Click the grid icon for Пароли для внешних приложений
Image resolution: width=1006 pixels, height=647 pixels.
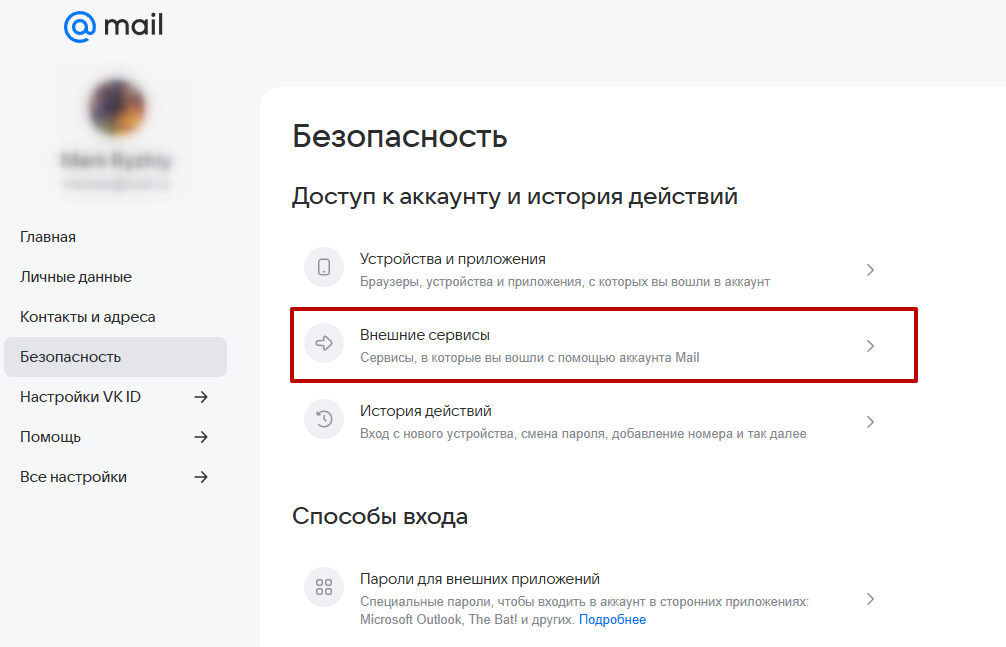pyautogui.click(x=324, y=587)
